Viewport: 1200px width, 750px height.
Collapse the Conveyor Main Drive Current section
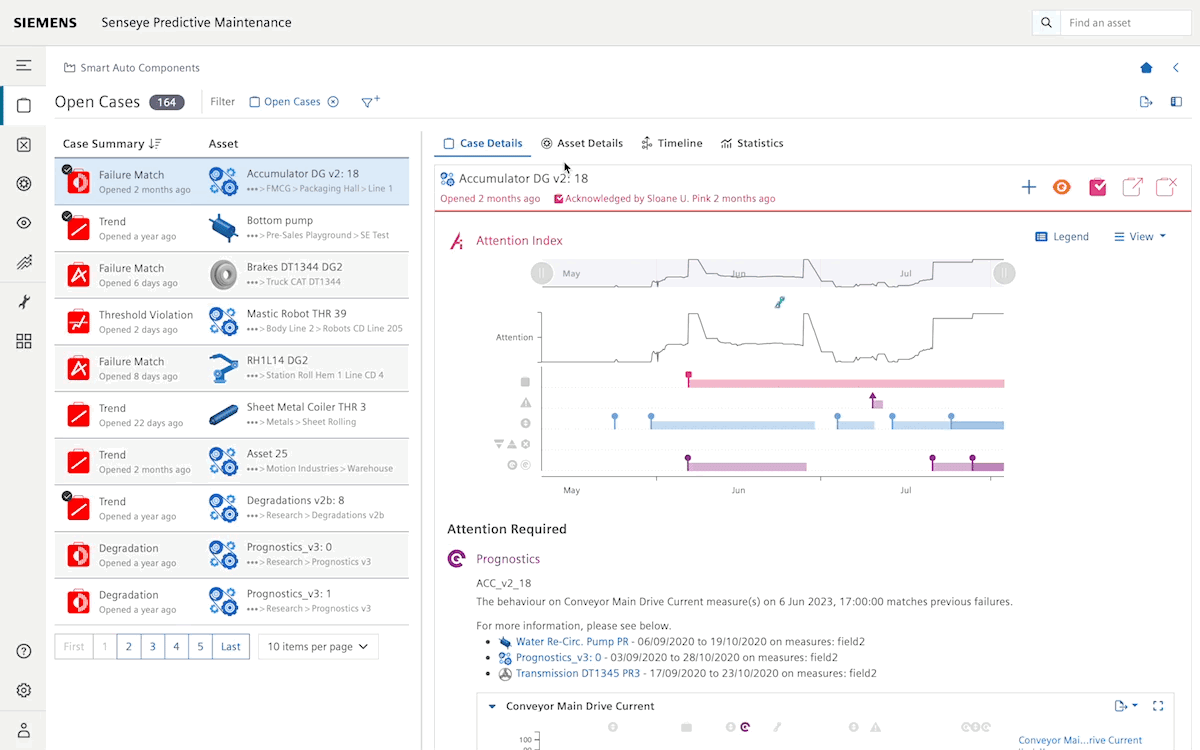pos(491,705)
